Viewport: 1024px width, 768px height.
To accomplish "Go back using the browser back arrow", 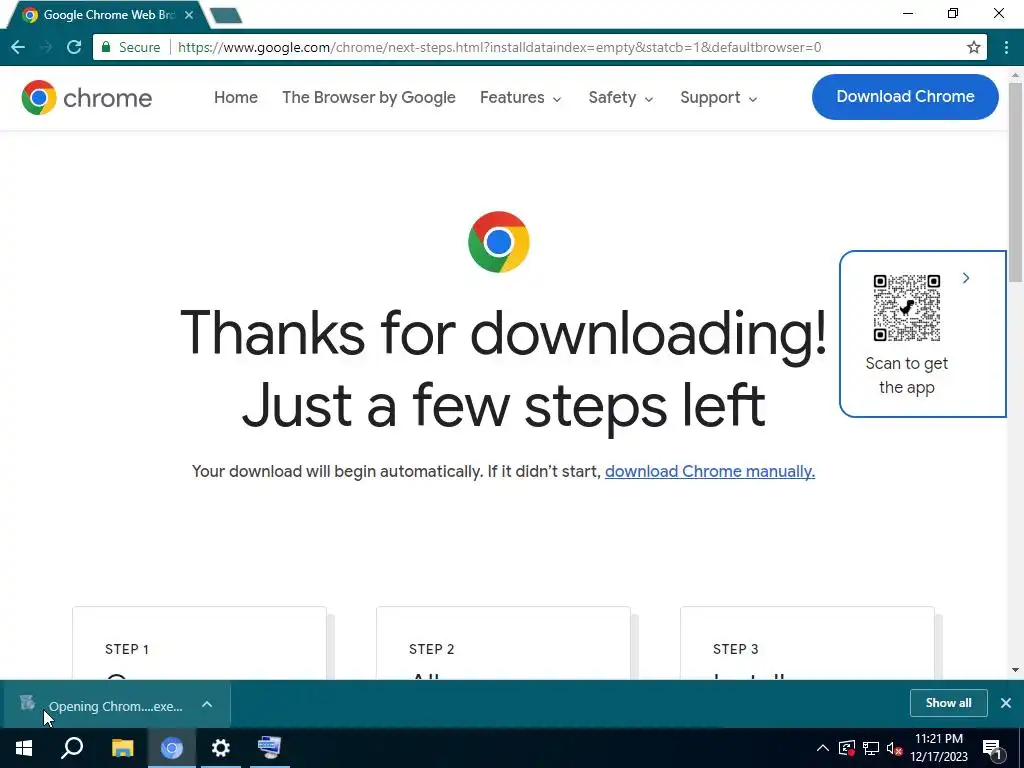I will point(18,47).
